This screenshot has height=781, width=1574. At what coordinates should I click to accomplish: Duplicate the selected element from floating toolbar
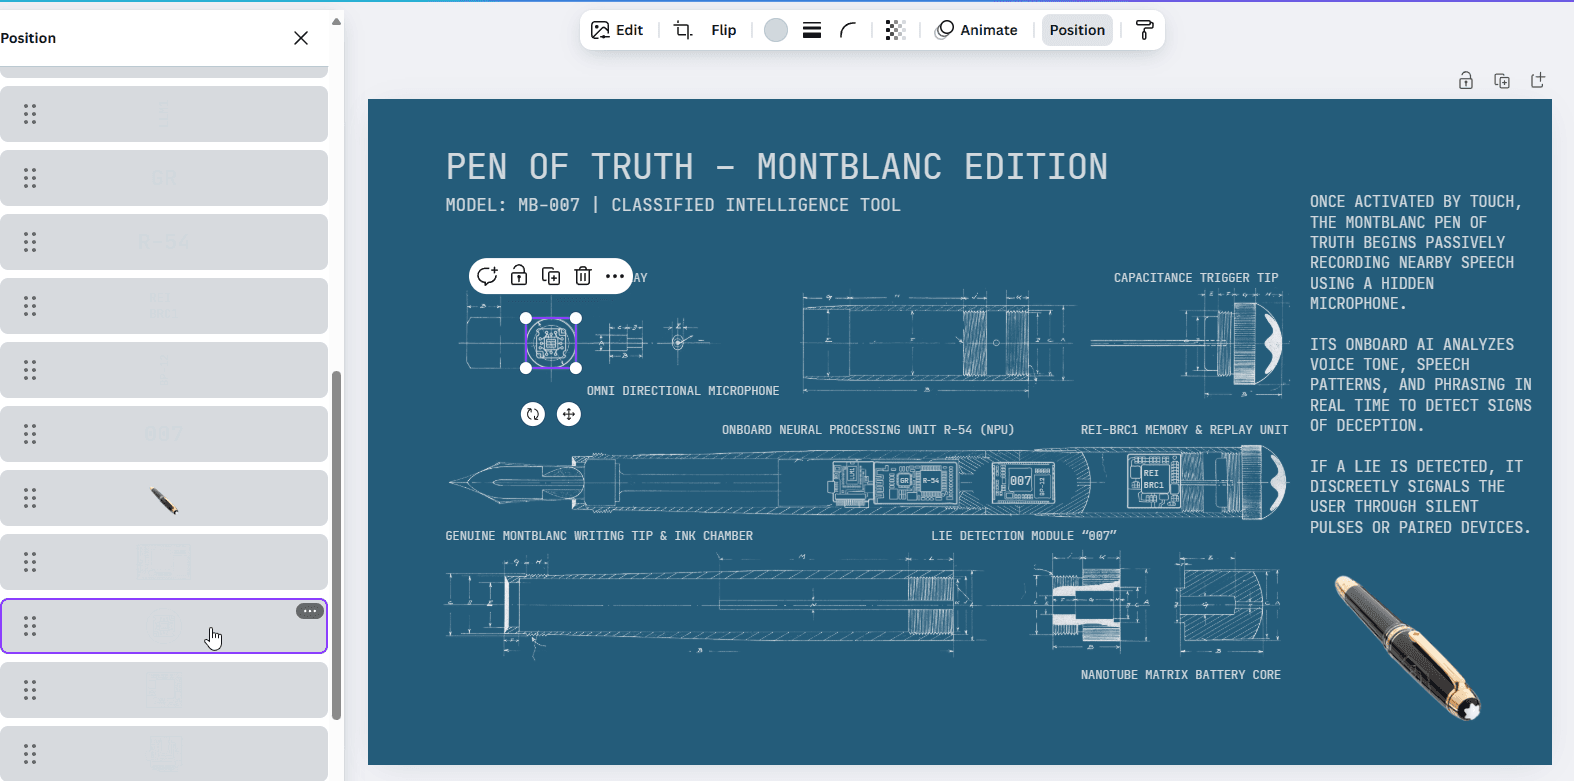click(551, 276)
